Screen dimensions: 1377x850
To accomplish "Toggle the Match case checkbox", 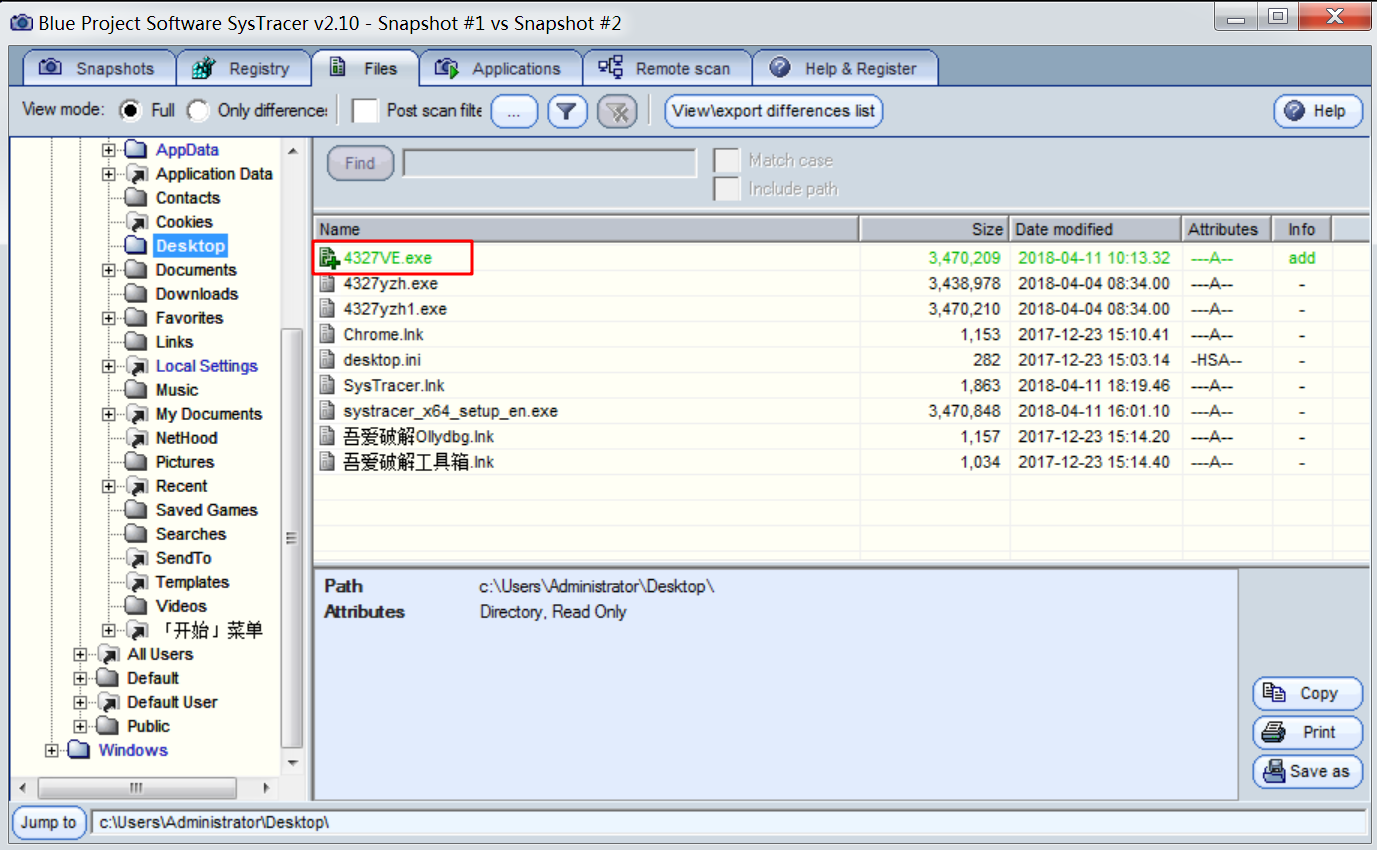I will tap(727, 160).
